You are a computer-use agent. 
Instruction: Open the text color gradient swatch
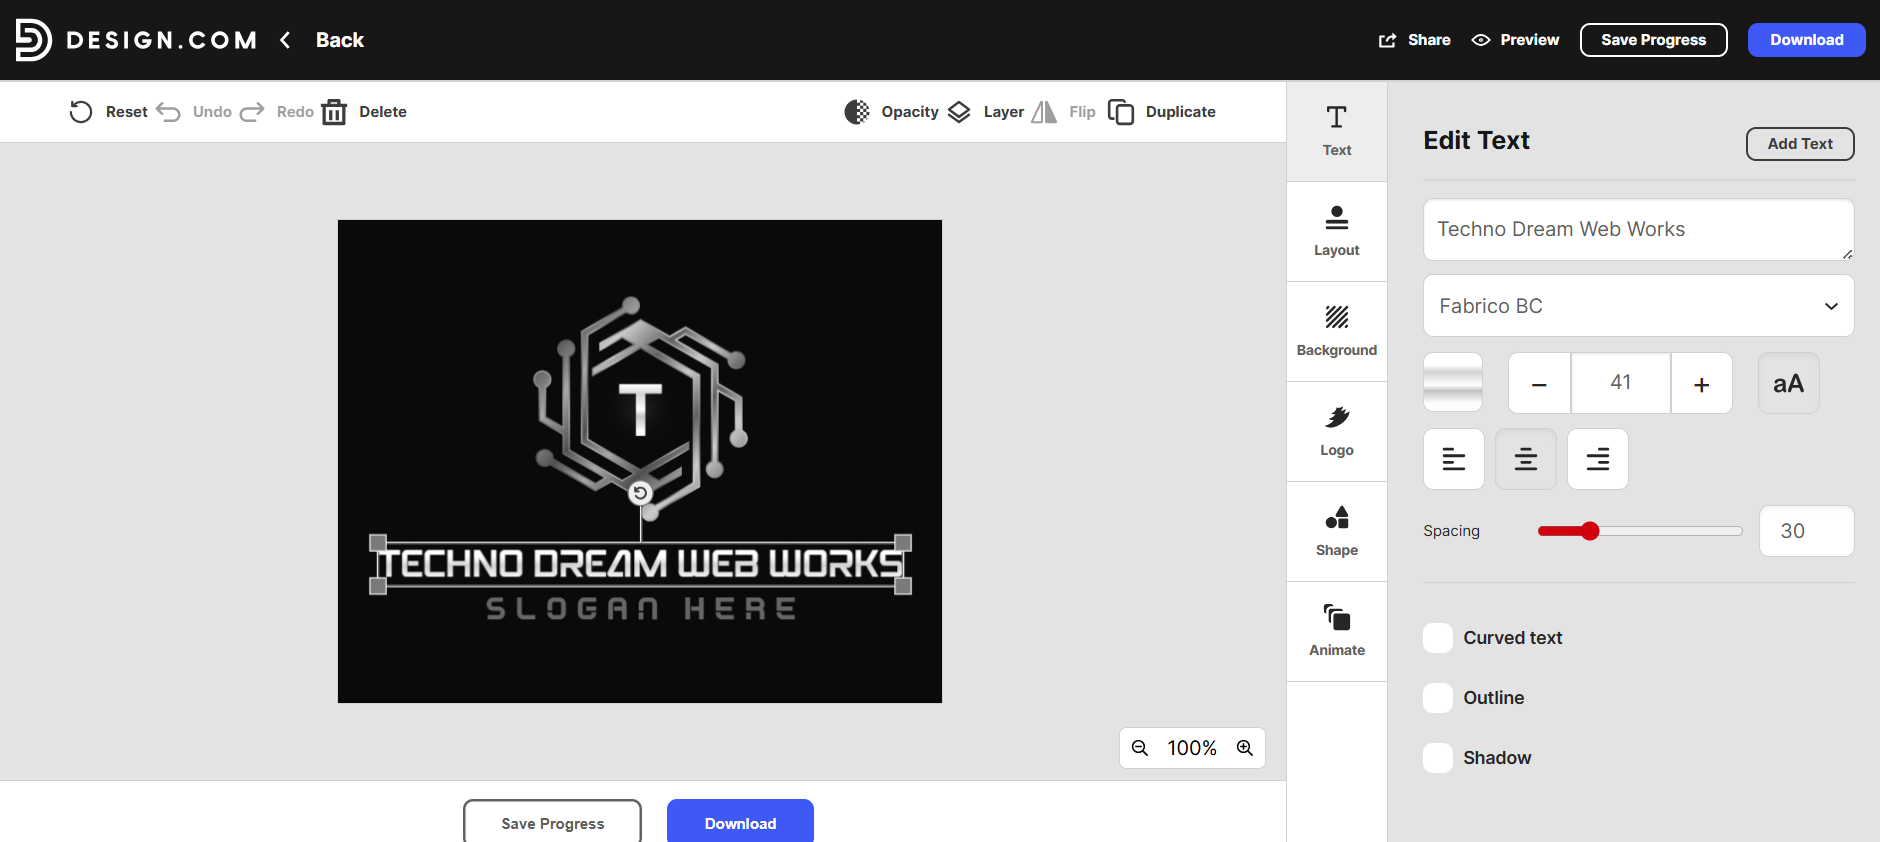pos(1453,383)
